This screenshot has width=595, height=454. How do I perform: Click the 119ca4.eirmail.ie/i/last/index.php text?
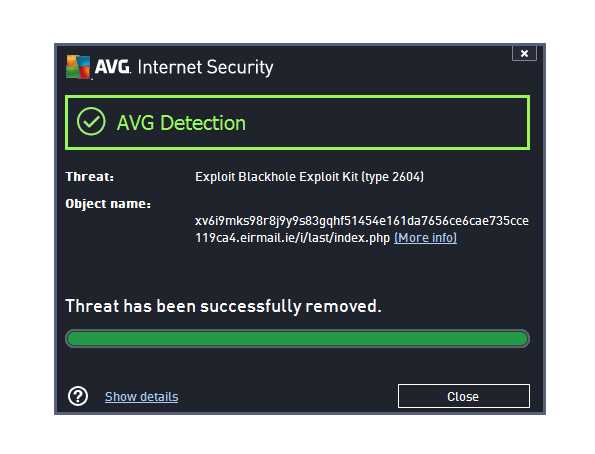[x=293, y=238]
